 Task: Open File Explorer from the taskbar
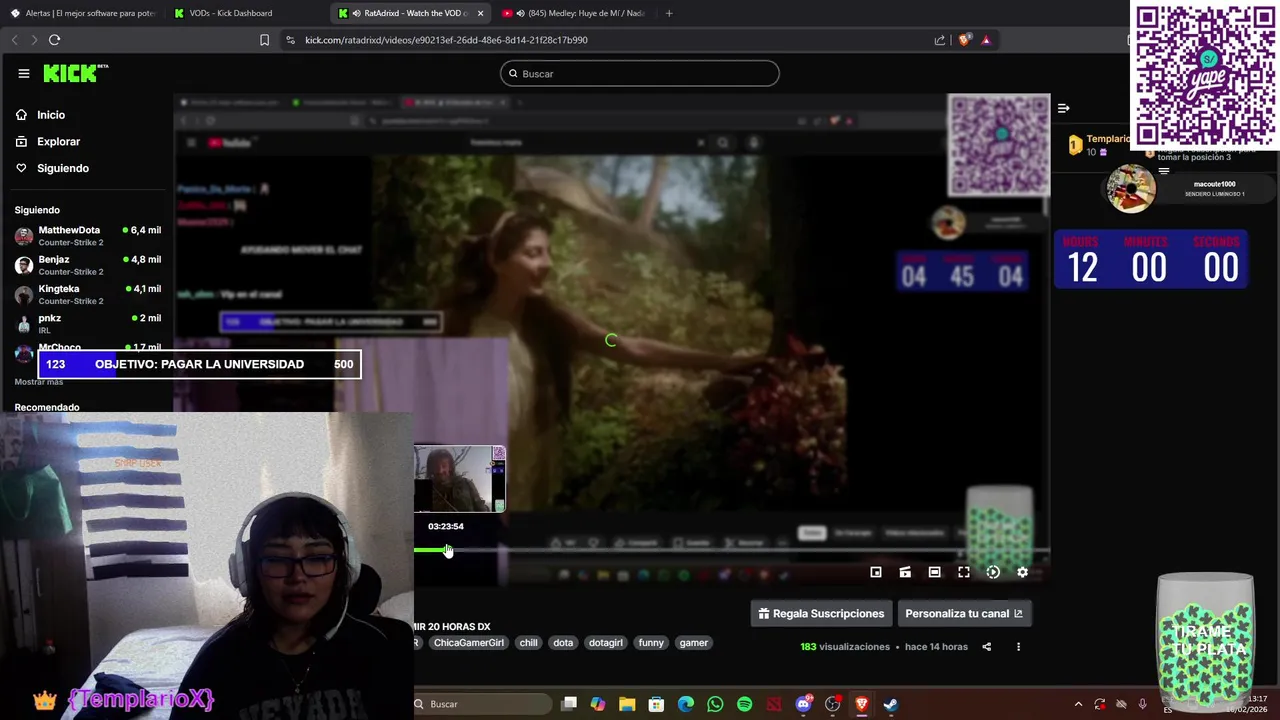[x=627, y=704]
